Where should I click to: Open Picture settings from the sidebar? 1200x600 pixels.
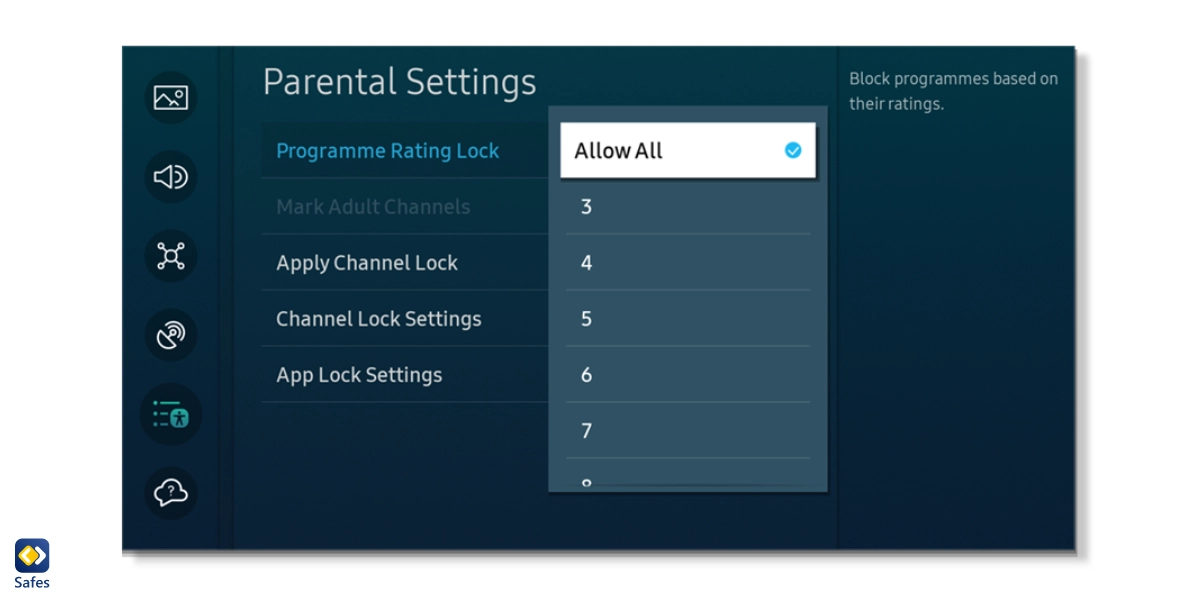click(x=170, y=98)
